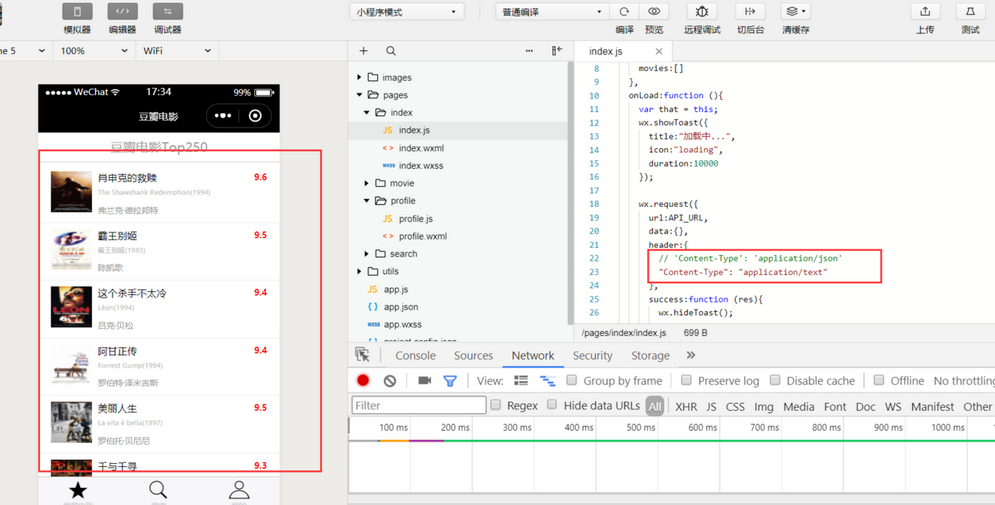Open the file tree more options ellipsis

pyautogui.click(x=529, y=51)
